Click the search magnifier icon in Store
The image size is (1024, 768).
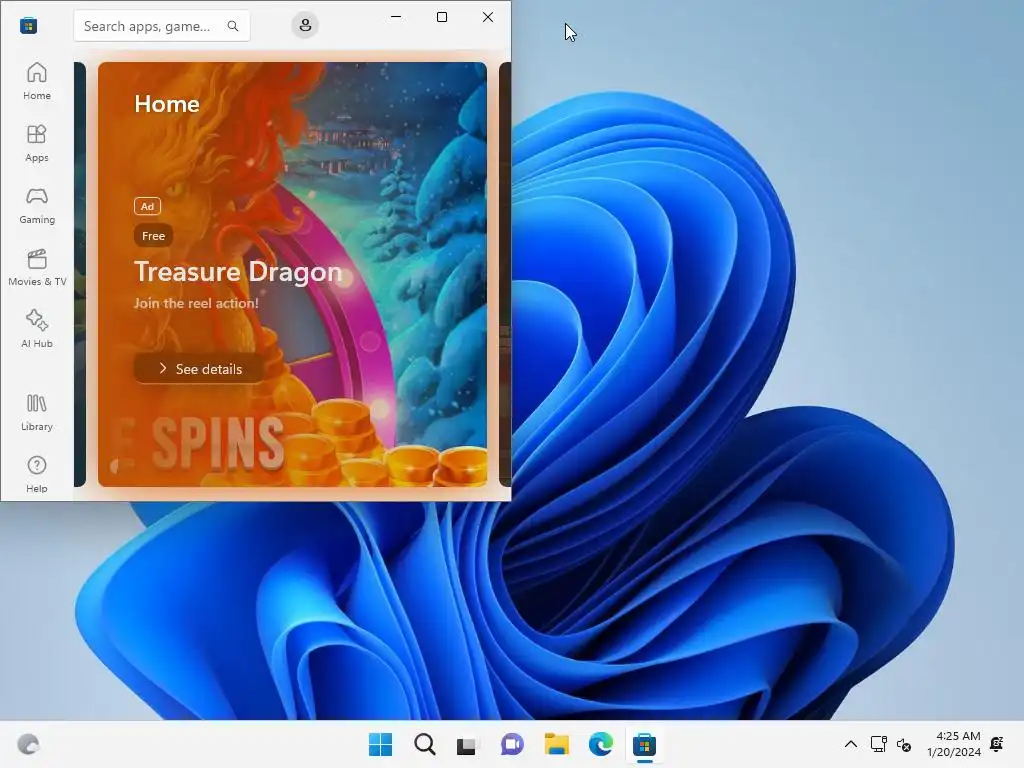pyautogui.click(x=232, y=26)
